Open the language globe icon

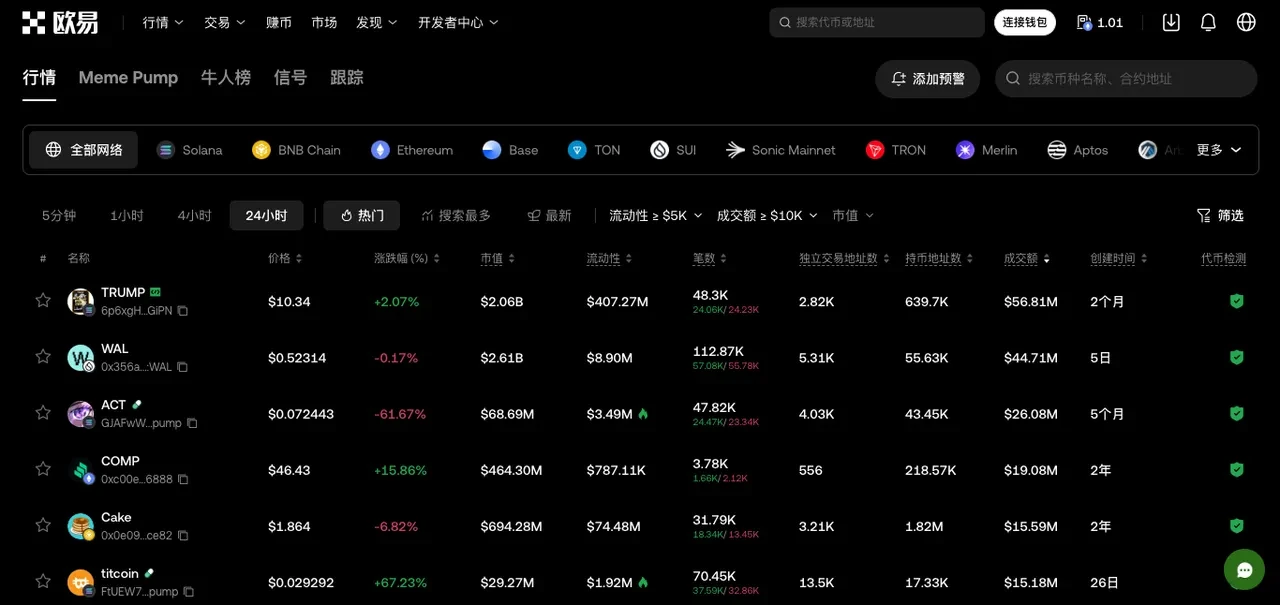point(1246,22)
